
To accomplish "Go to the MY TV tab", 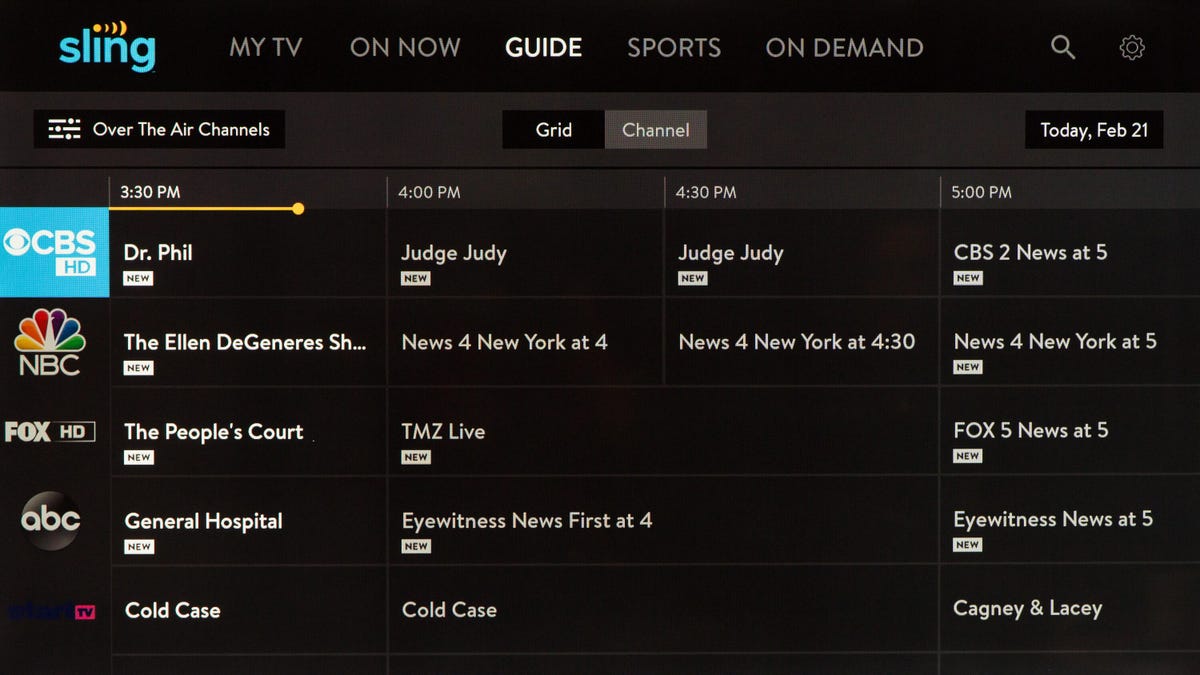I will pyautogui.click(x=266, y=47).
